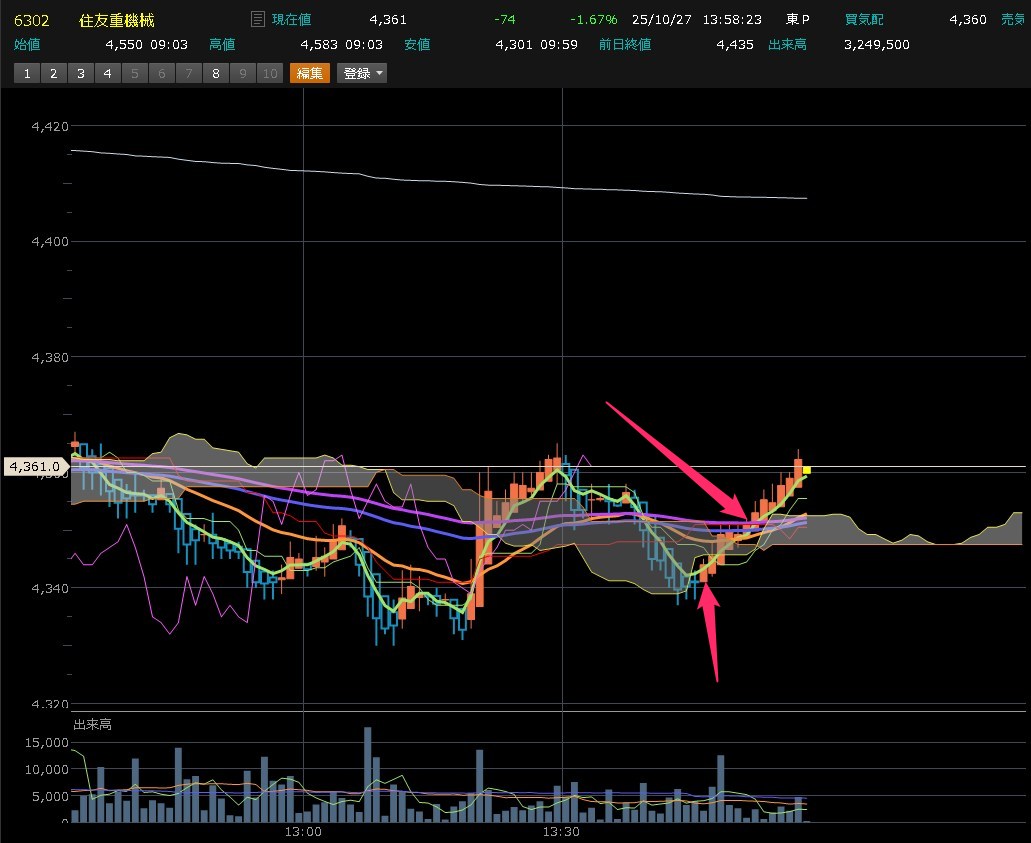The height and width of the screenshot is (843, 1031).
Task: Click the 4,361.0 price tag on axis
Action: pyautogui.click(x=35, y=466)
